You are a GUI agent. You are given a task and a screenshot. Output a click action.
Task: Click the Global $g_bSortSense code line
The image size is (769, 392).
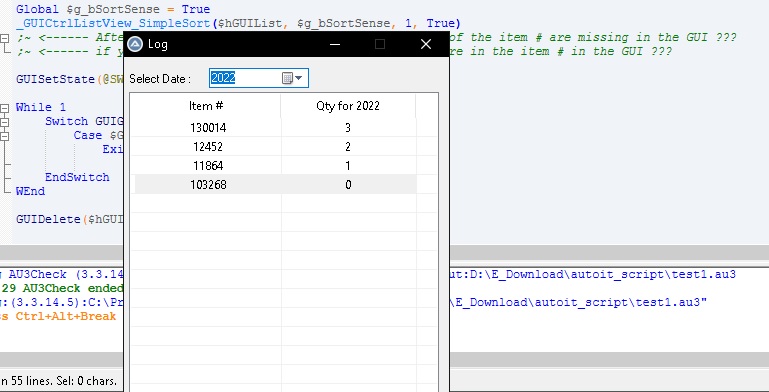(x=113, y=9)
